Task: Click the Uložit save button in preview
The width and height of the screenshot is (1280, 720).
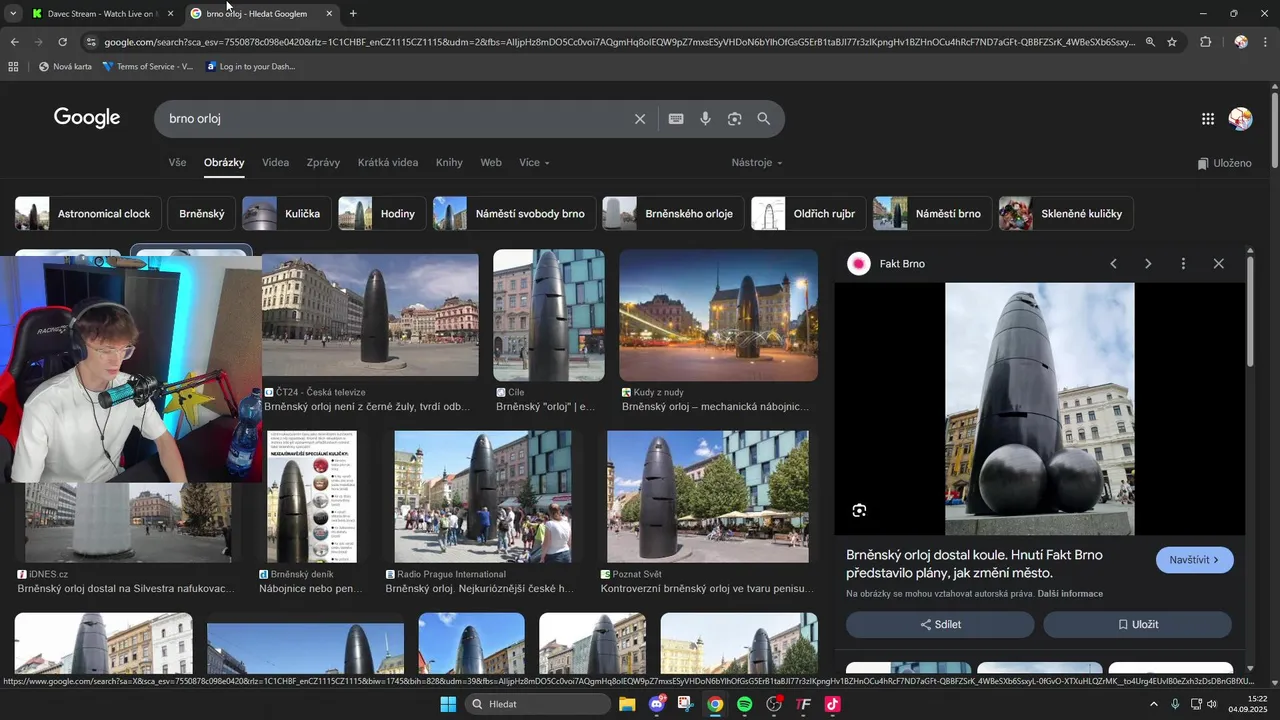Action: point(1137,625)
